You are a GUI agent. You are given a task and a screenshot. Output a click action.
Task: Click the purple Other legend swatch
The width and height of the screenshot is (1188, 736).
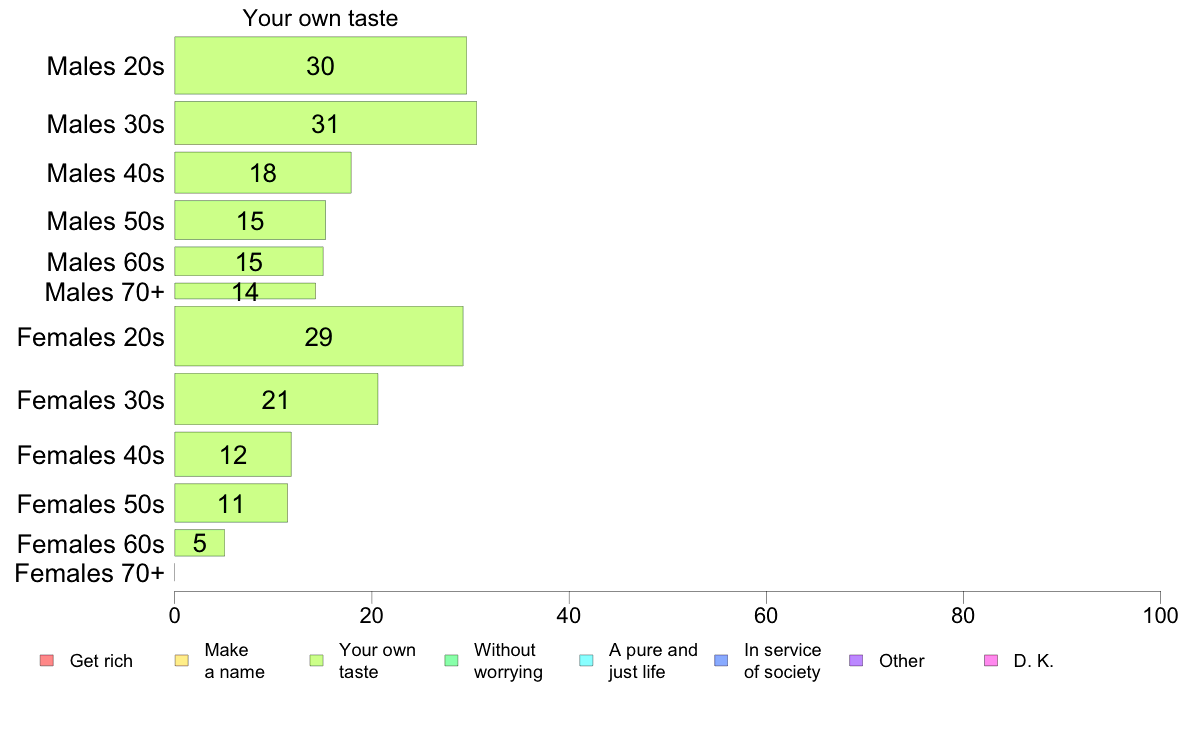[x=855, y=660]
